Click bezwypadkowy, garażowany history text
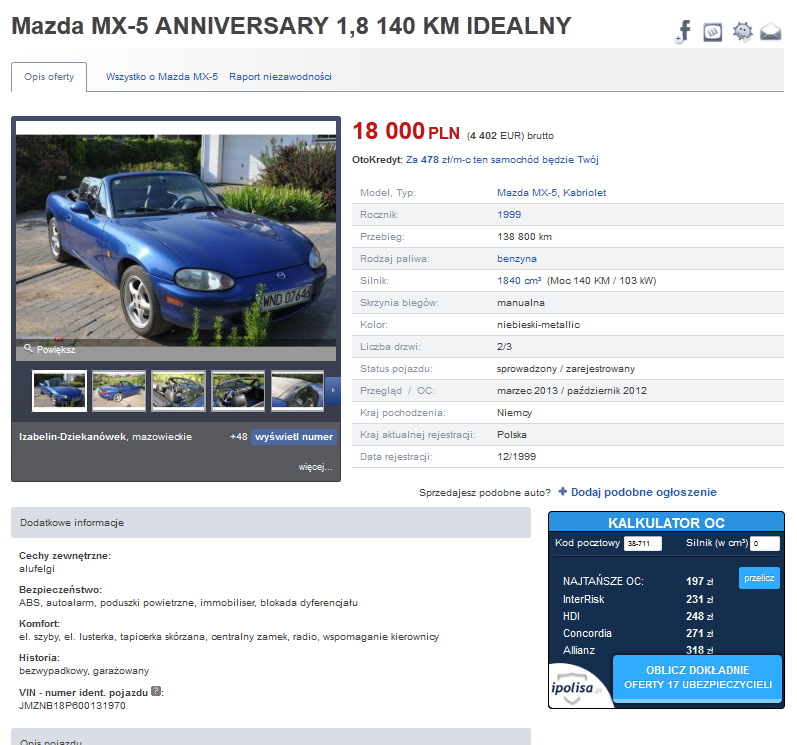The width and height of the screenshot is (797, 745). [x=84, y=671]
